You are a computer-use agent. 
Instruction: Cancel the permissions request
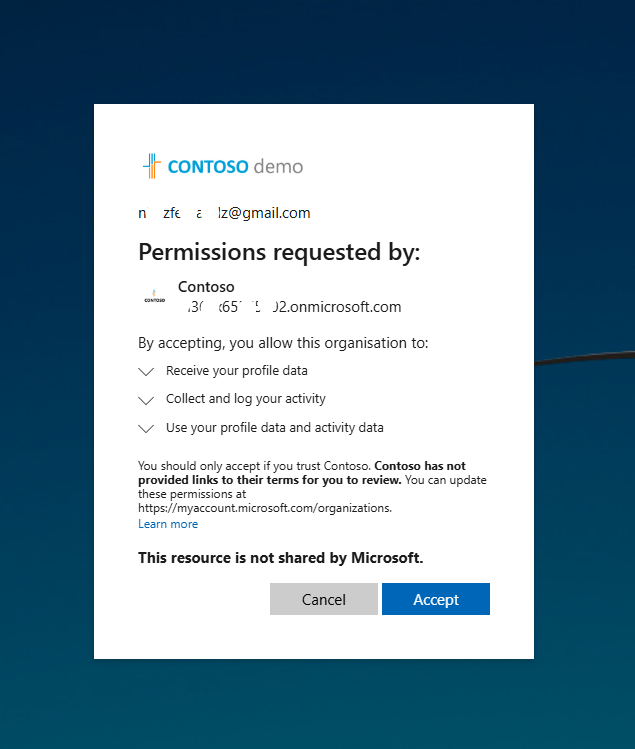[323, 599]
